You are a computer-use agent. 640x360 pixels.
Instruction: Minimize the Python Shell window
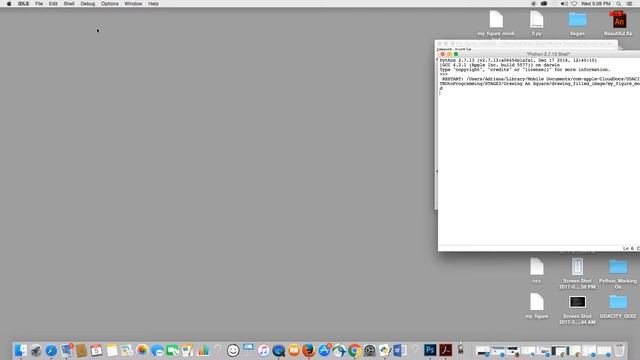[x=449, y=54]
